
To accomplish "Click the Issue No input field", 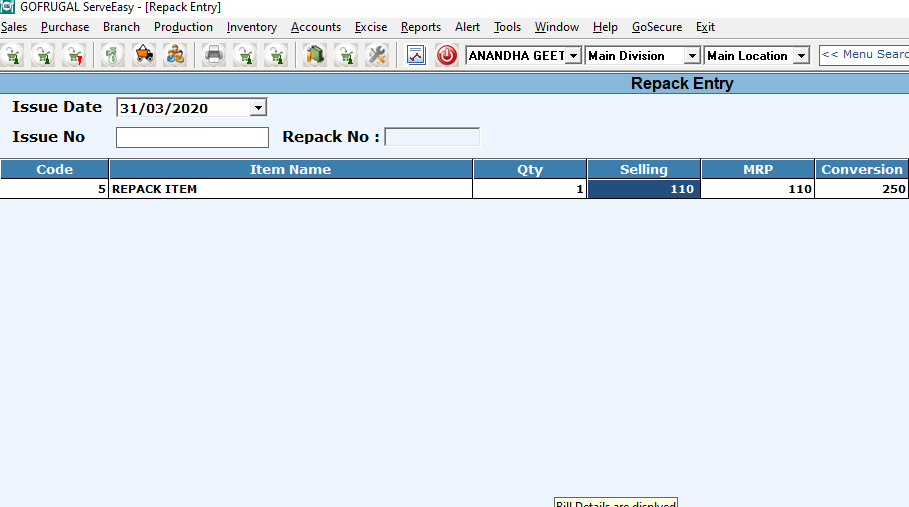I will (x=192, y=137).
